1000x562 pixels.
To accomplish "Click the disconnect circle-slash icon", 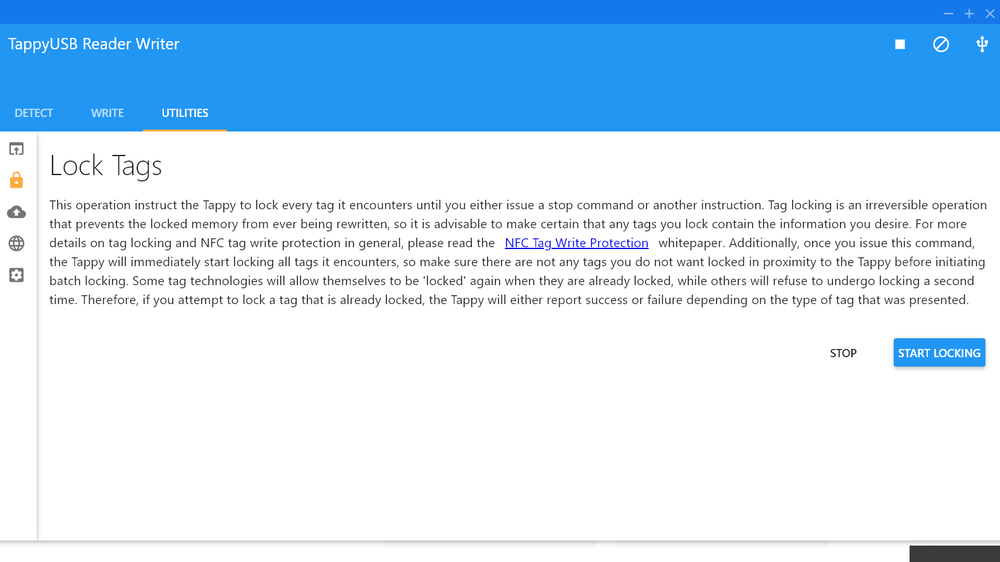I will (x=941, y=44).
